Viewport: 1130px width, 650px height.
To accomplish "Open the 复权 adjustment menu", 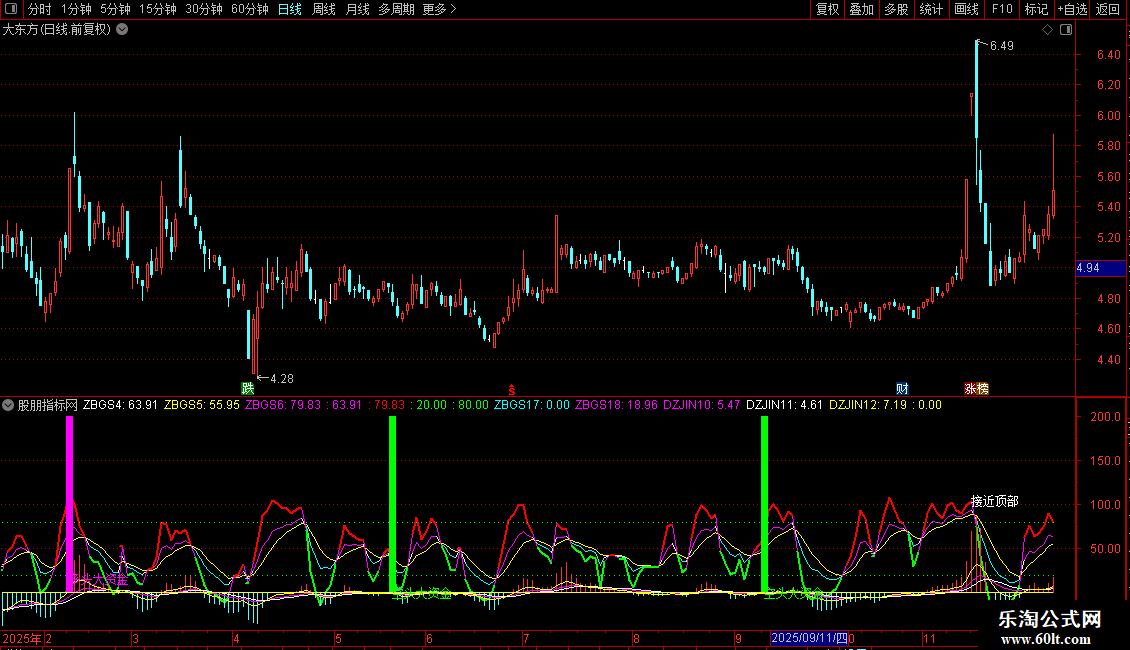I will [x=827, y=9].
